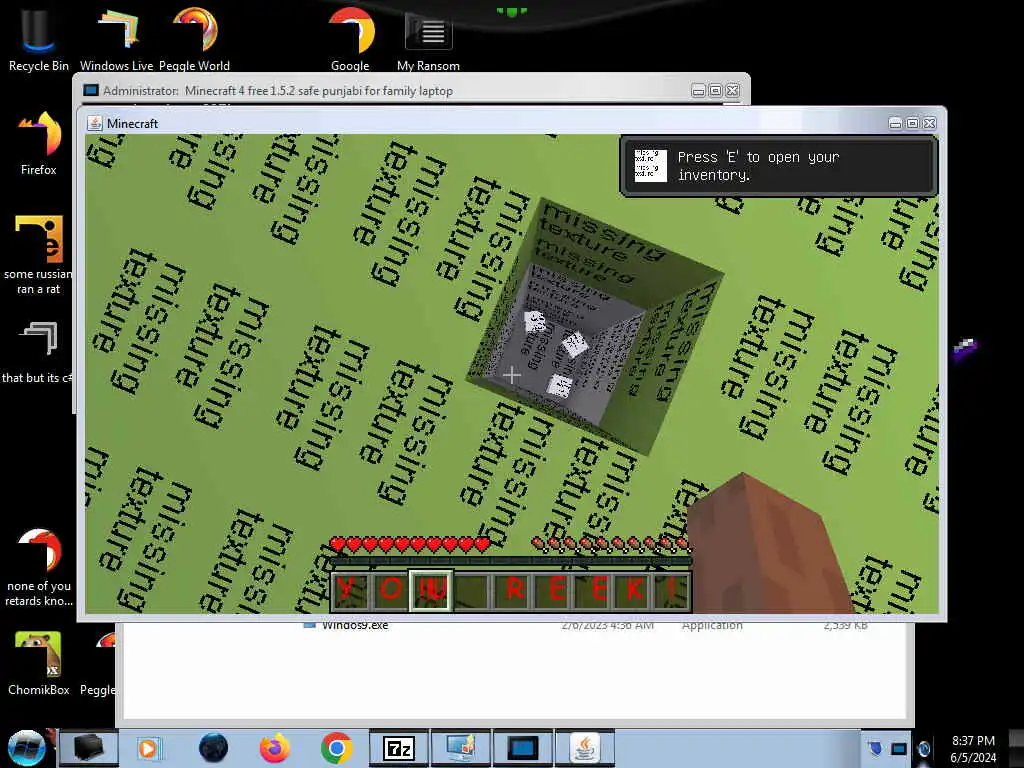Click the hunger drumsticks bar
1024x768 pixels.
(x=610, y=544)
